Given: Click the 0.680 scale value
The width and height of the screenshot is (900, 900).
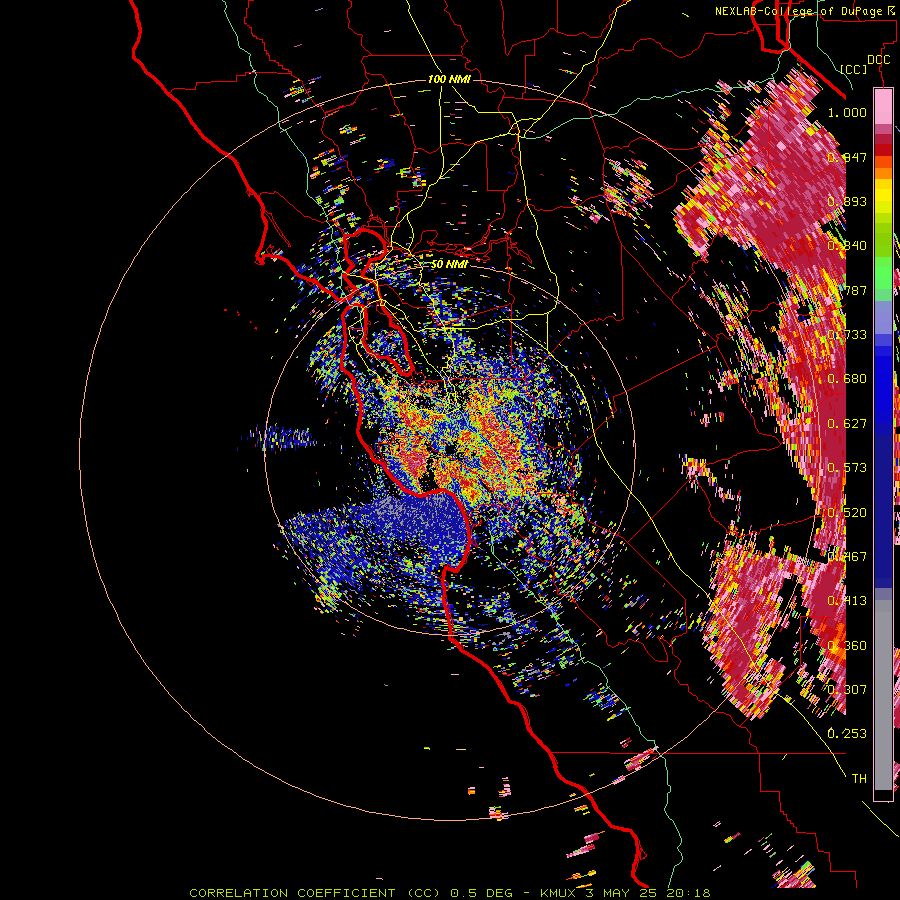Looking at the screenshot, I should coord(847,379).
